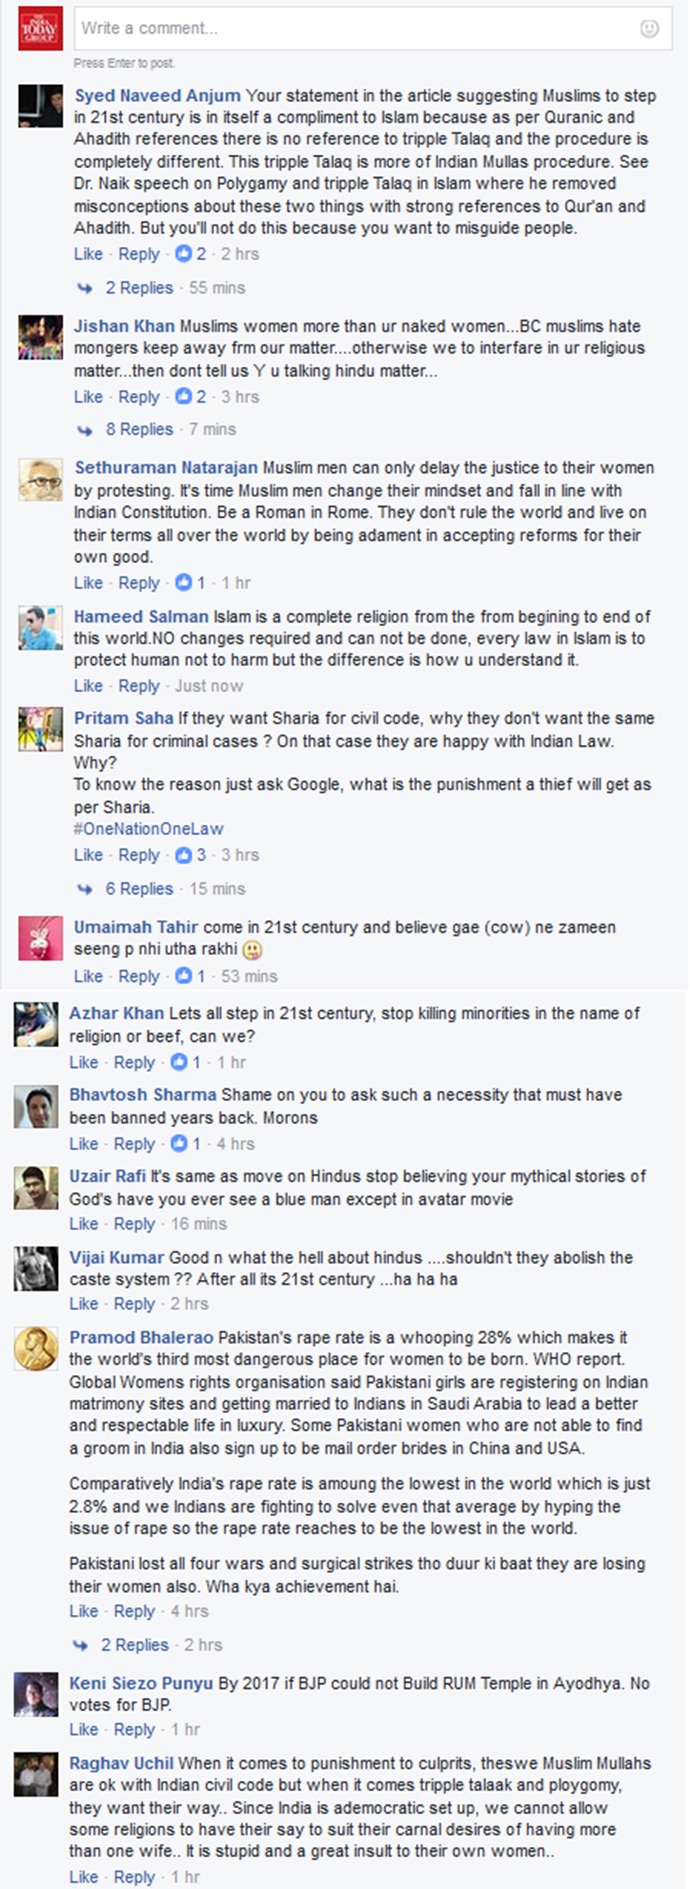
Task: Click thumbs-up reaction icon on Azhar Khan's comment
Action: [179, 1062]
